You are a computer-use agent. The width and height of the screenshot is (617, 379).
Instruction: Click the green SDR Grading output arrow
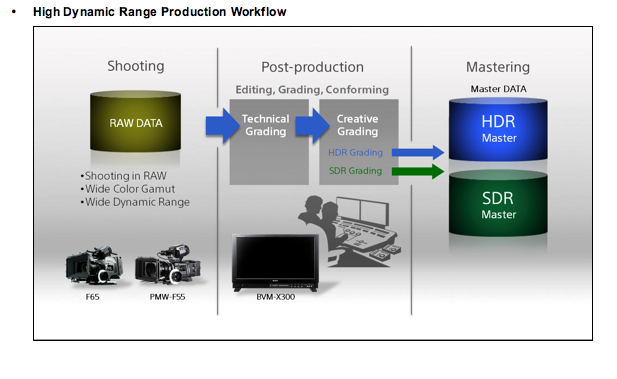pos(418,171)
